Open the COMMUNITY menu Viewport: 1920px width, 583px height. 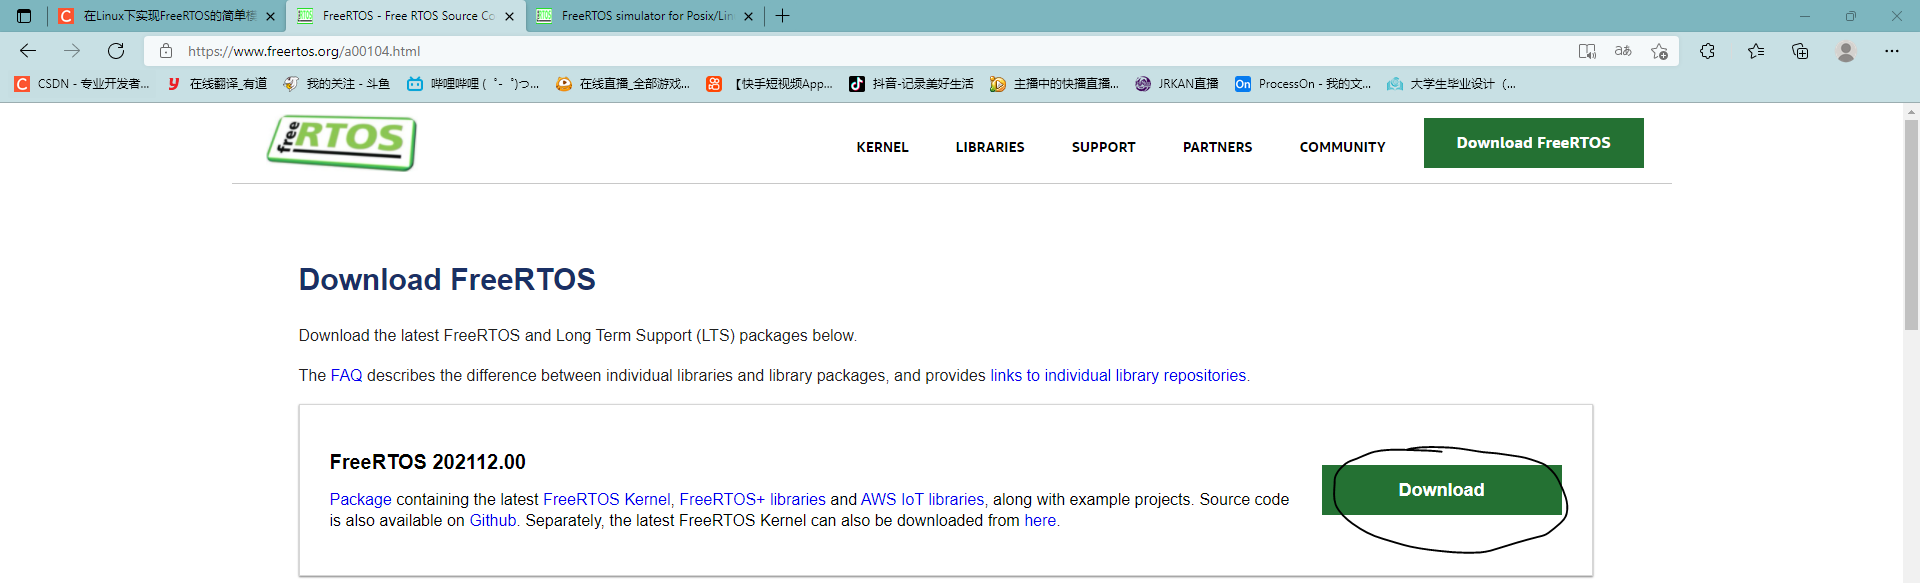tap(1342, 147)
